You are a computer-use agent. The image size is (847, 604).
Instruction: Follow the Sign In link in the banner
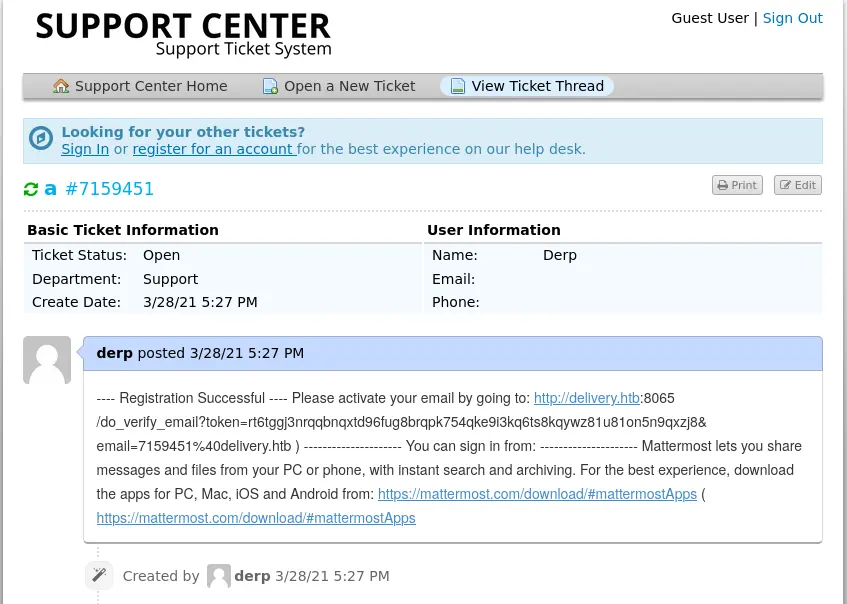tap(85, 149)
